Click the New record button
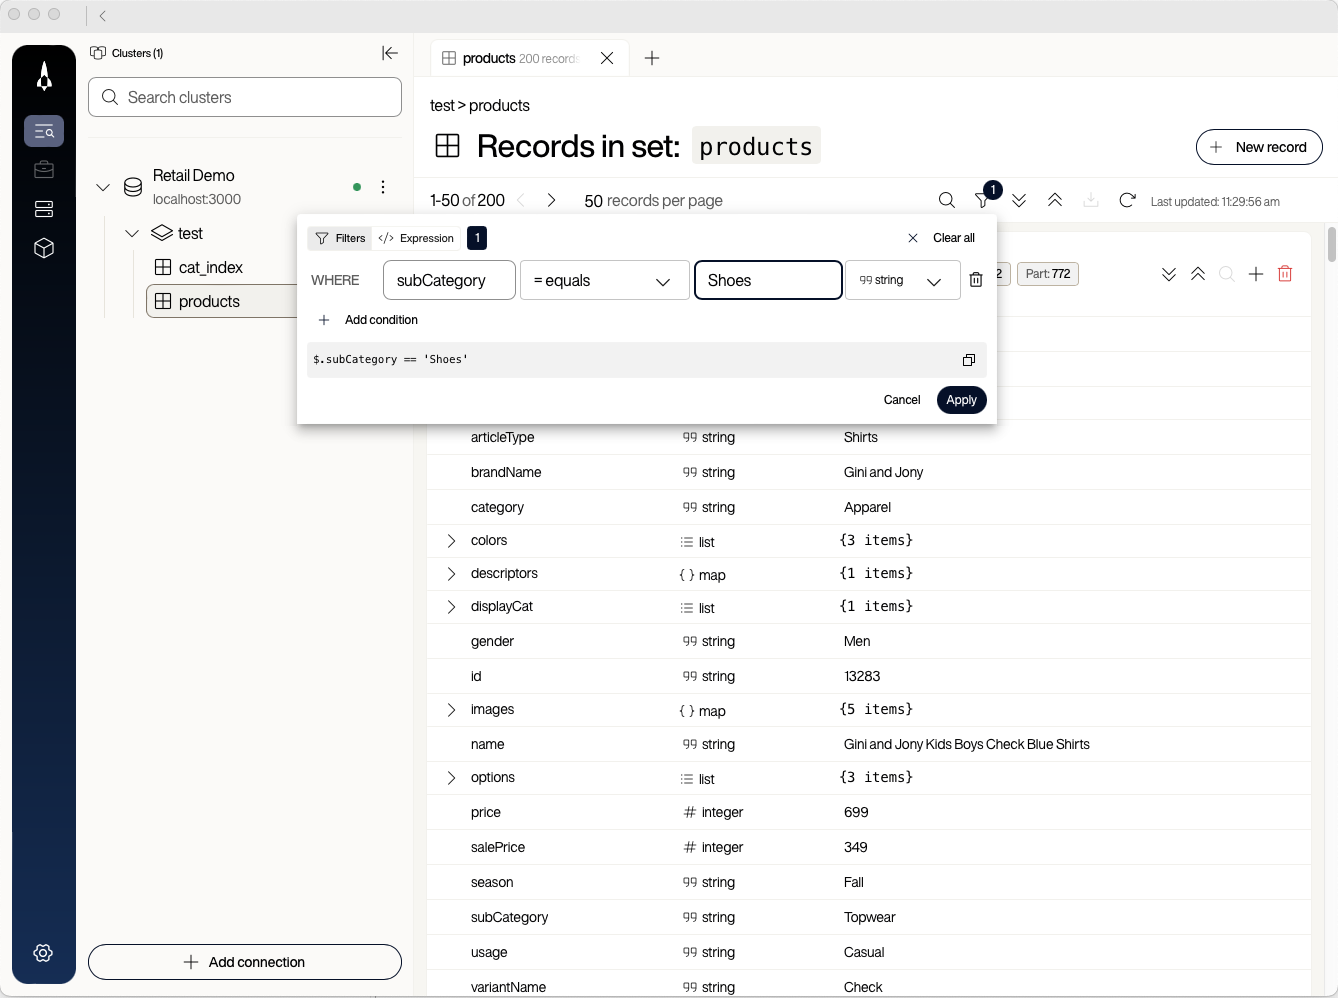Viewport: 1338px width, 998px height. (1259, 147)
